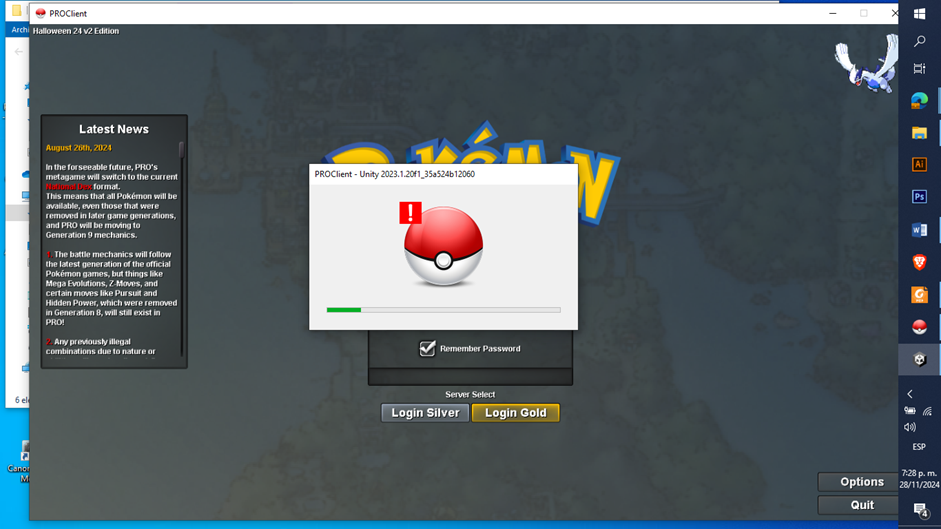This screenshot has height=529, width=941.
Task: Minimize the PROClient window
Action: coord(832,13)
